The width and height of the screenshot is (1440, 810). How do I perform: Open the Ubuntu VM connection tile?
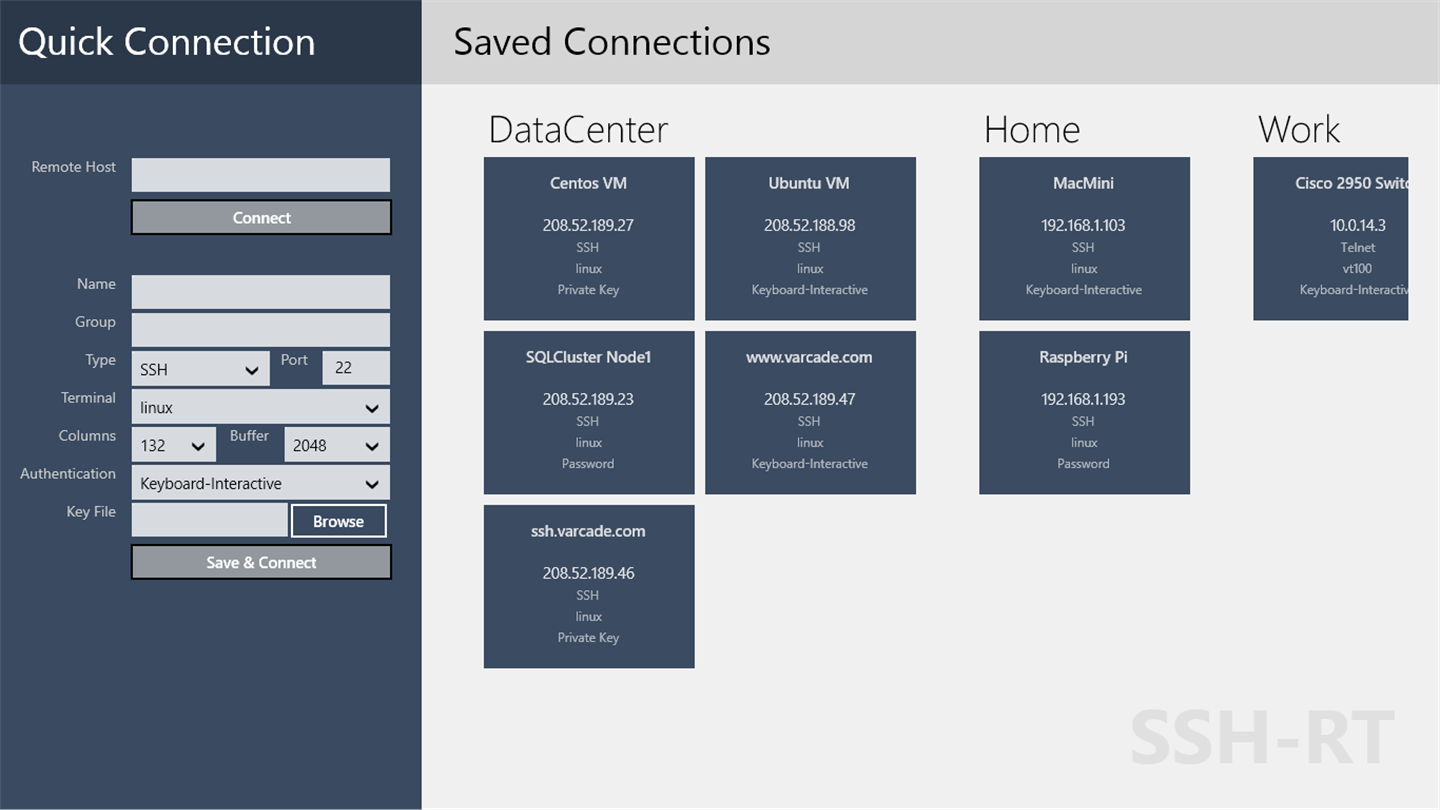(x=810, y=238)
